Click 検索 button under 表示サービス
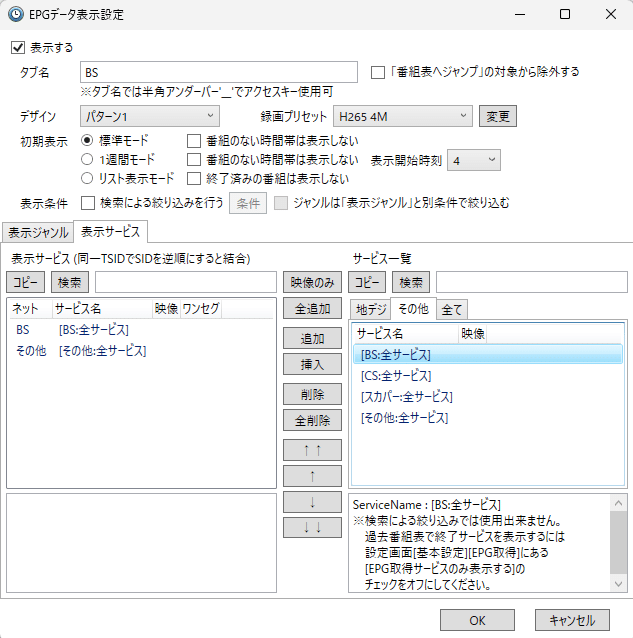The image size is (633, 638). click(x=70, y=282)
